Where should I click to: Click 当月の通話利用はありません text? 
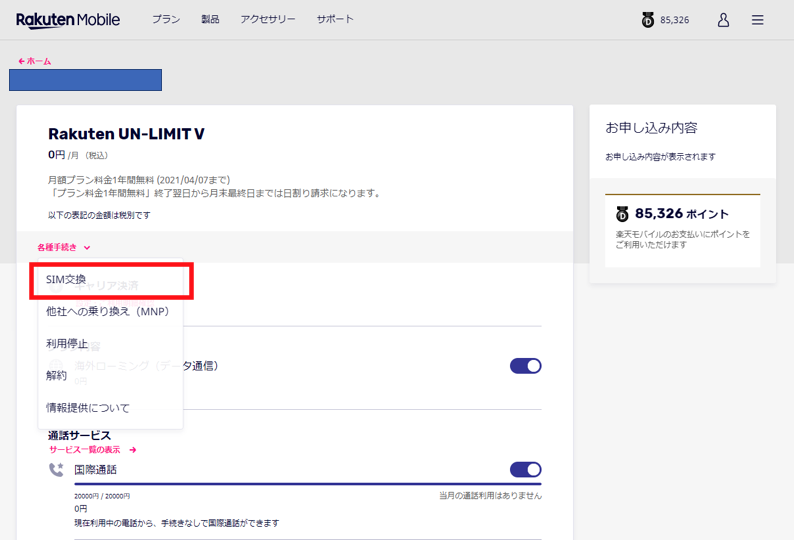[490, 495]
